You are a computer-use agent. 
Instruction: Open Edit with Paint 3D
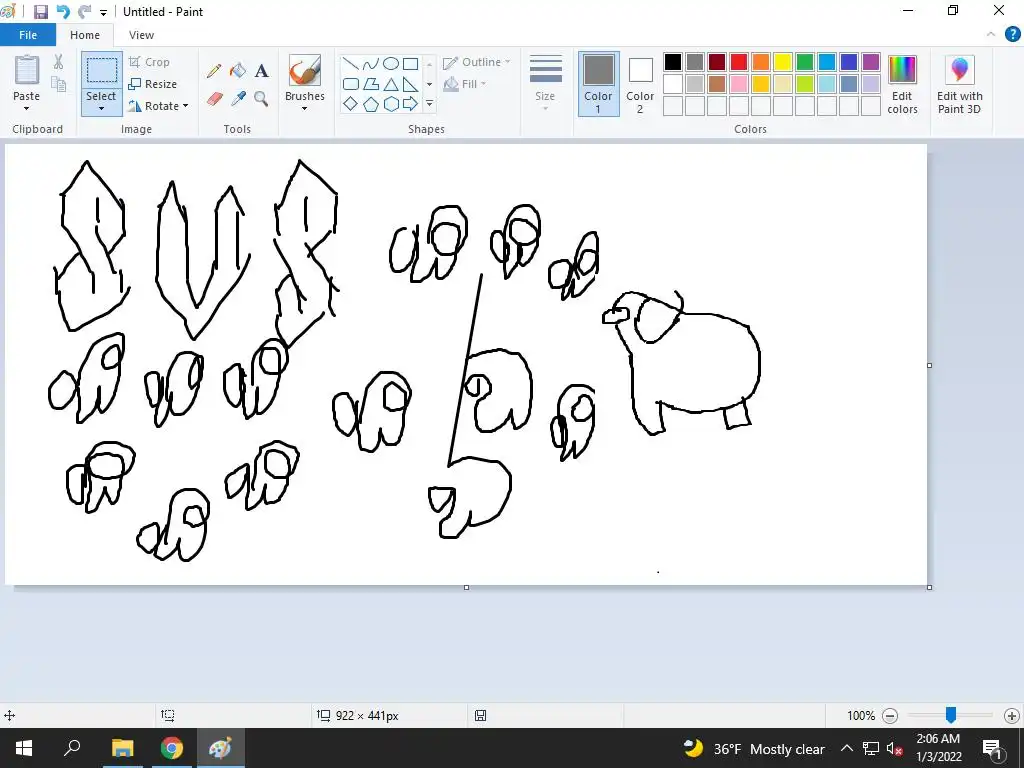(959, 85)
